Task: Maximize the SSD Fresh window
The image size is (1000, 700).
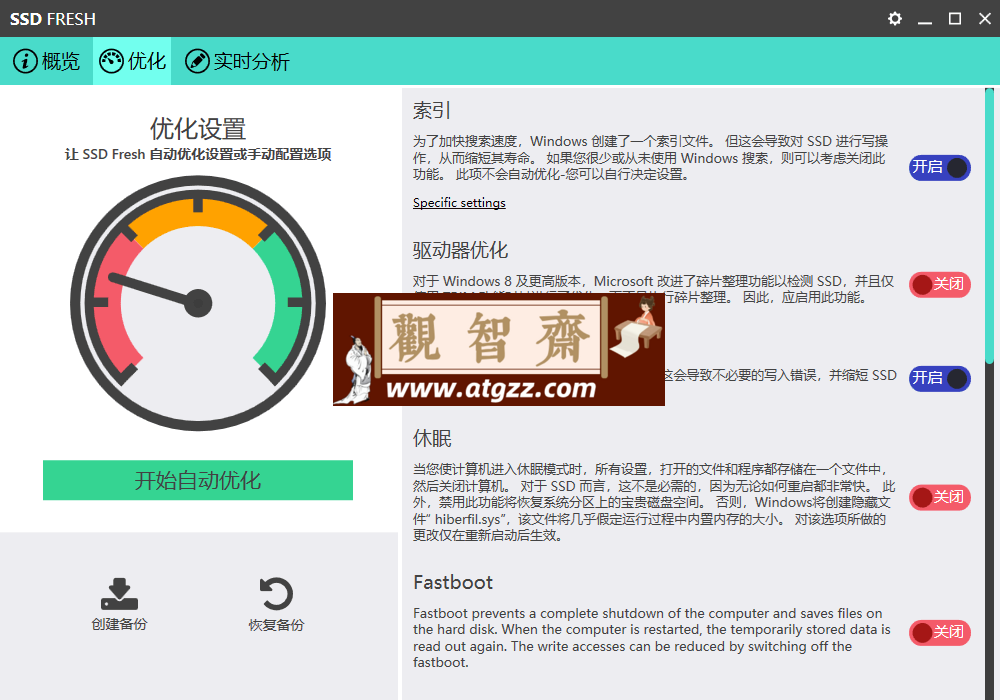Action: coord(955,18)
